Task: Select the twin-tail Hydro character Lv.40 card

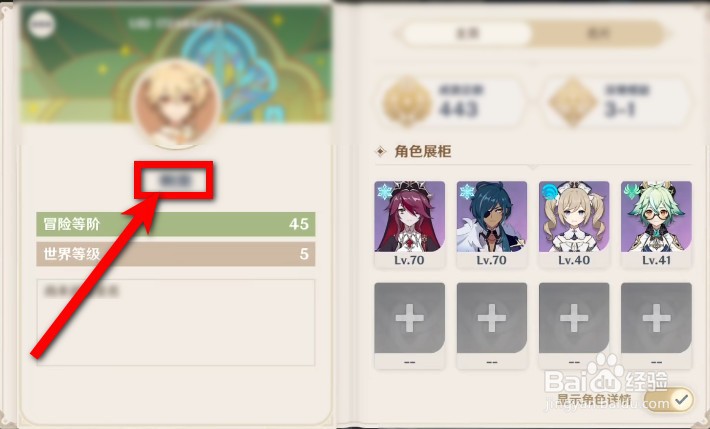Action: coord(574,225)
